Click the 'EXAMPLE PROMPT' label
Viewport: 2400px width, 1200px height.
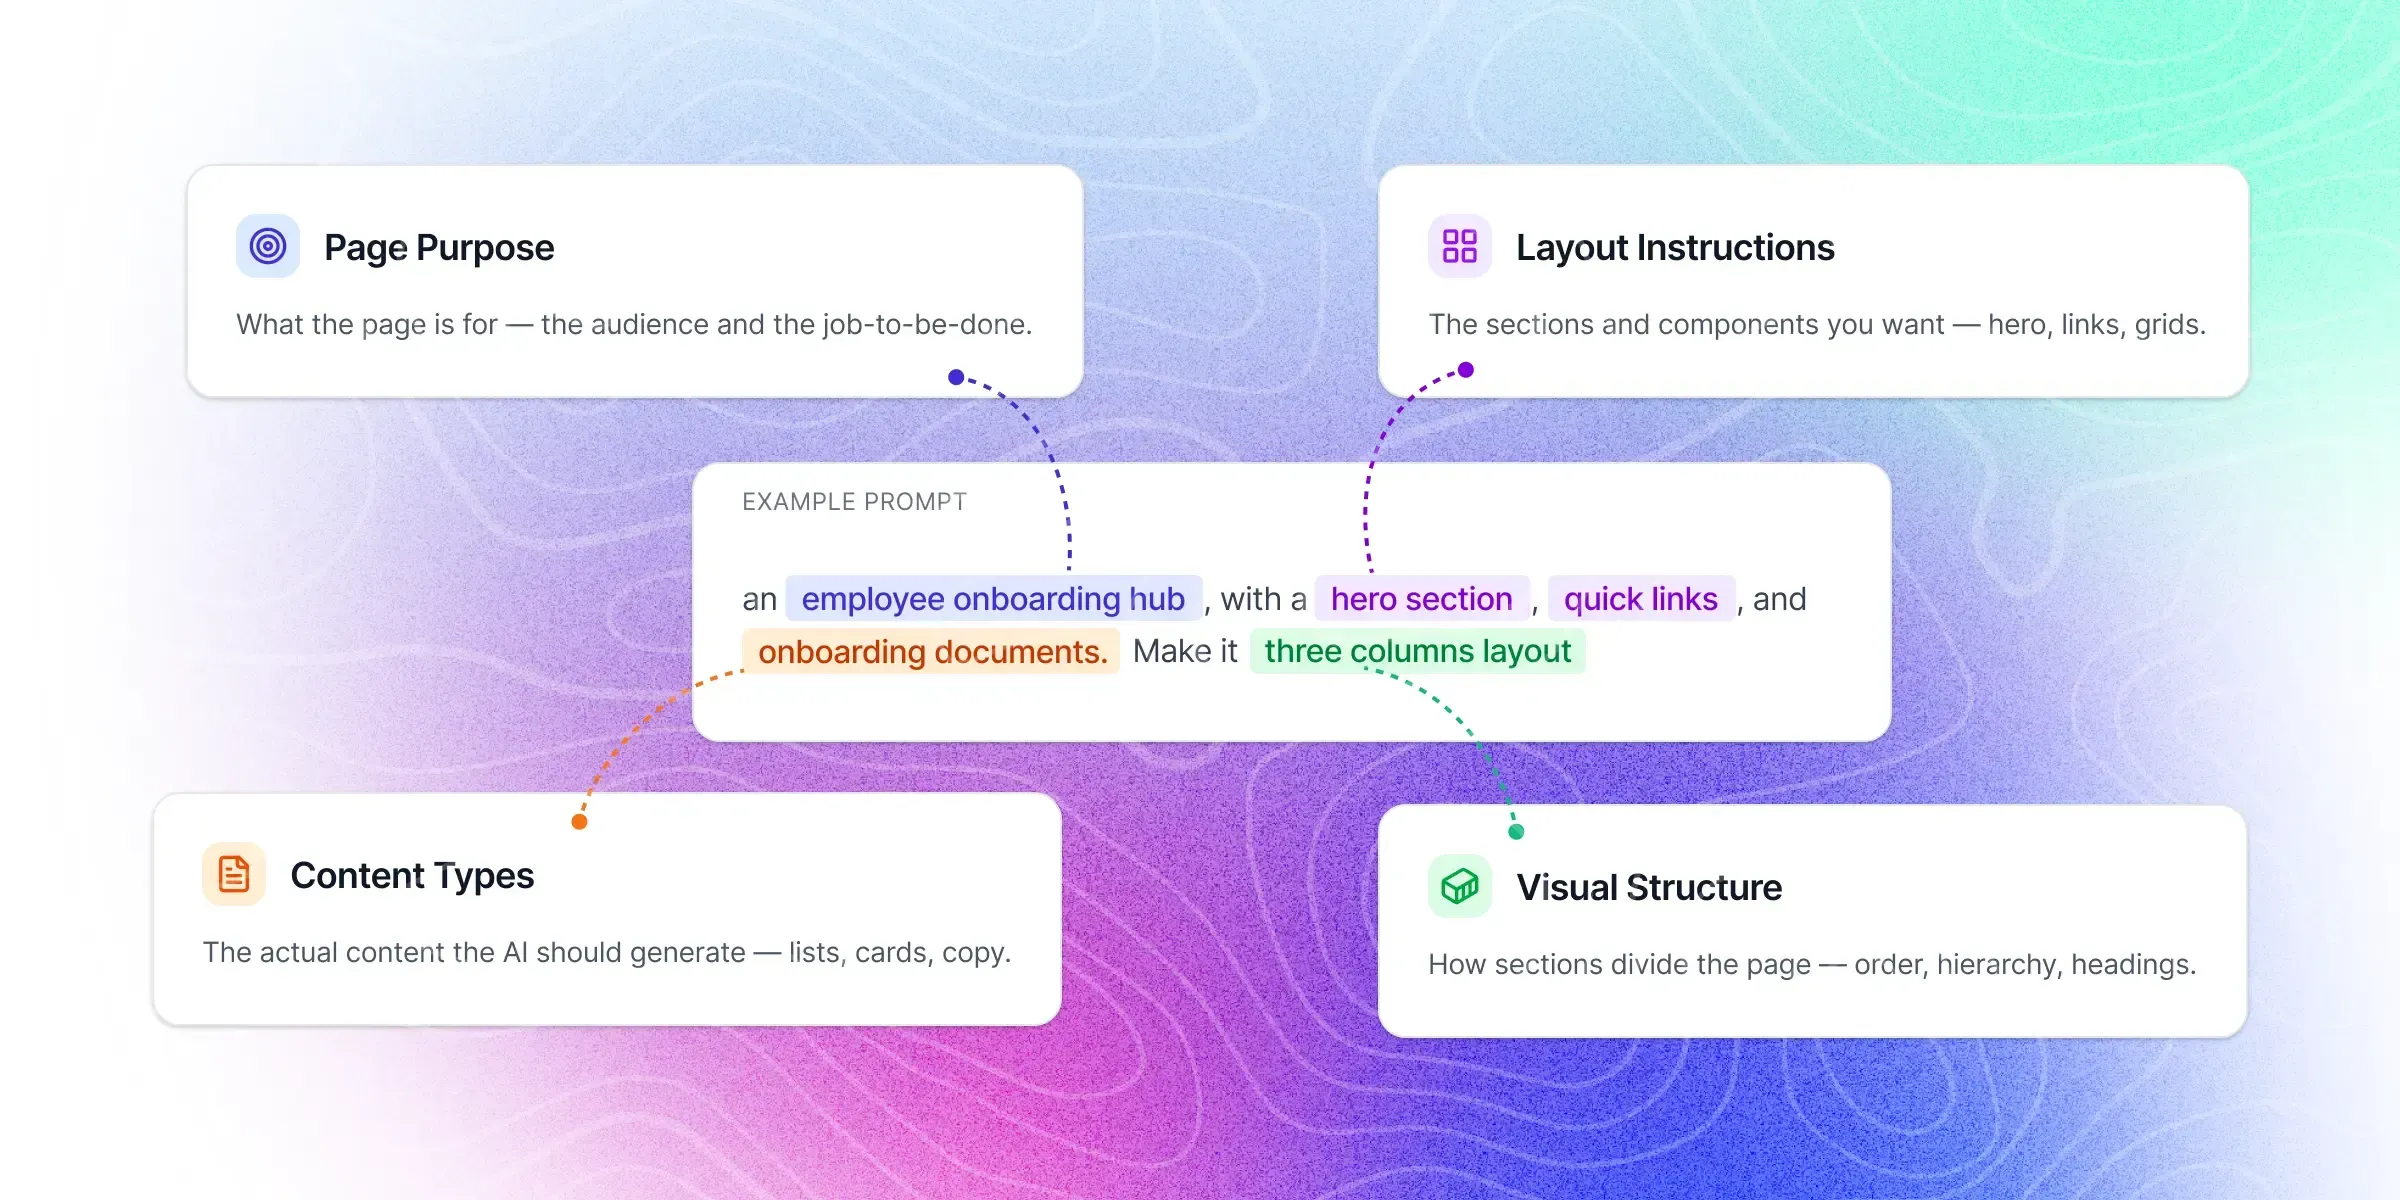(x=854, y=501)
